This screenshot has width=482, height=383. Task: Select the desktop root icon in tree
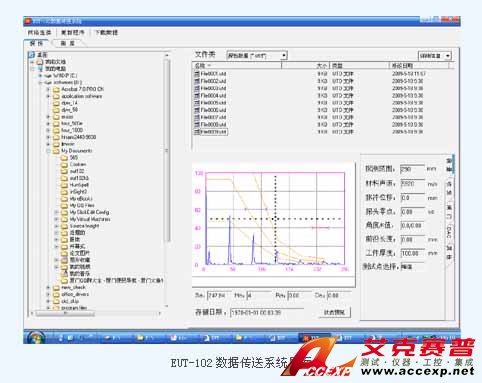pos(32,54)
